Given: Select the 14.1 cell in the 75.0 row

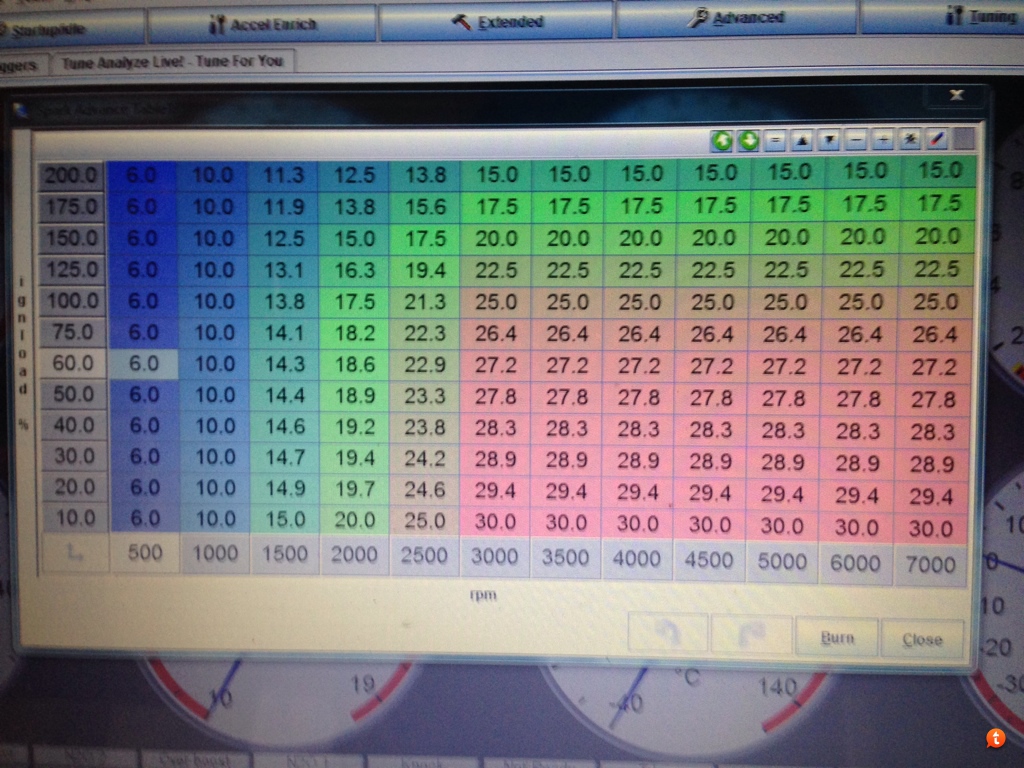Looking at the screenshot, I should (x=285, y=332).
